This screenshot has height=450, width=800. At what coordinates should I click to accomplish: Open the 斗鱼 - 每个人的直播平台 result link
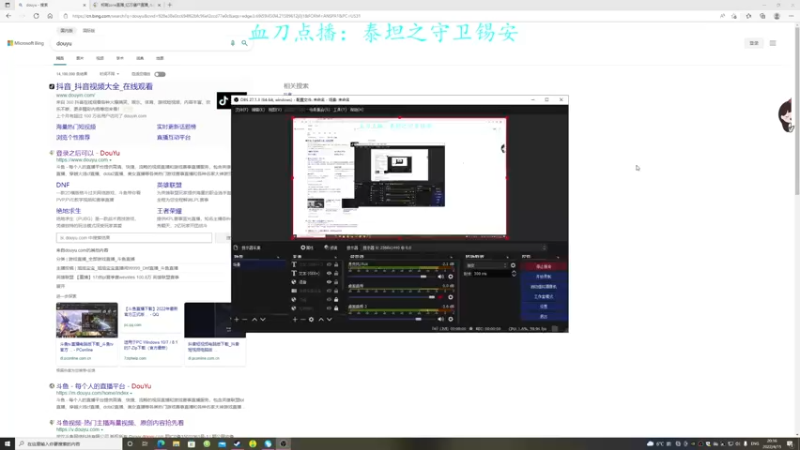click(104, 386)
